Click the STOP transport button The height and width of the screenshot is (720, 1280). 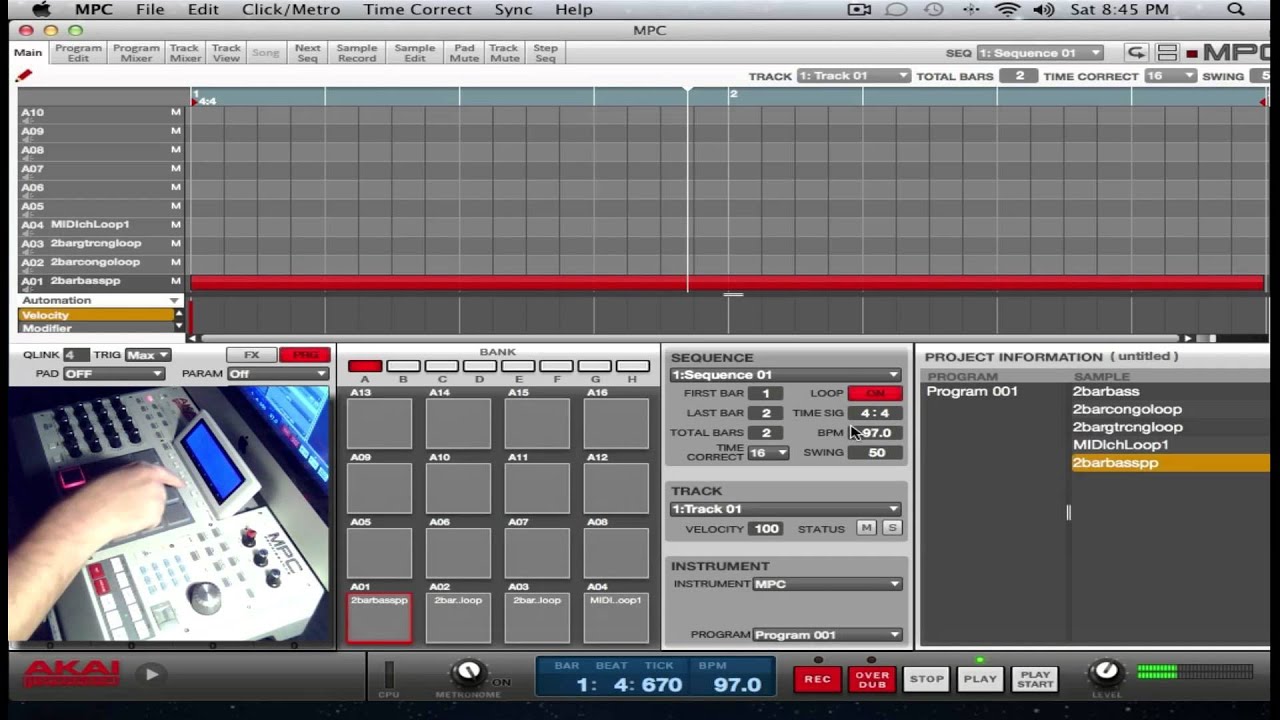click(926, 679)
